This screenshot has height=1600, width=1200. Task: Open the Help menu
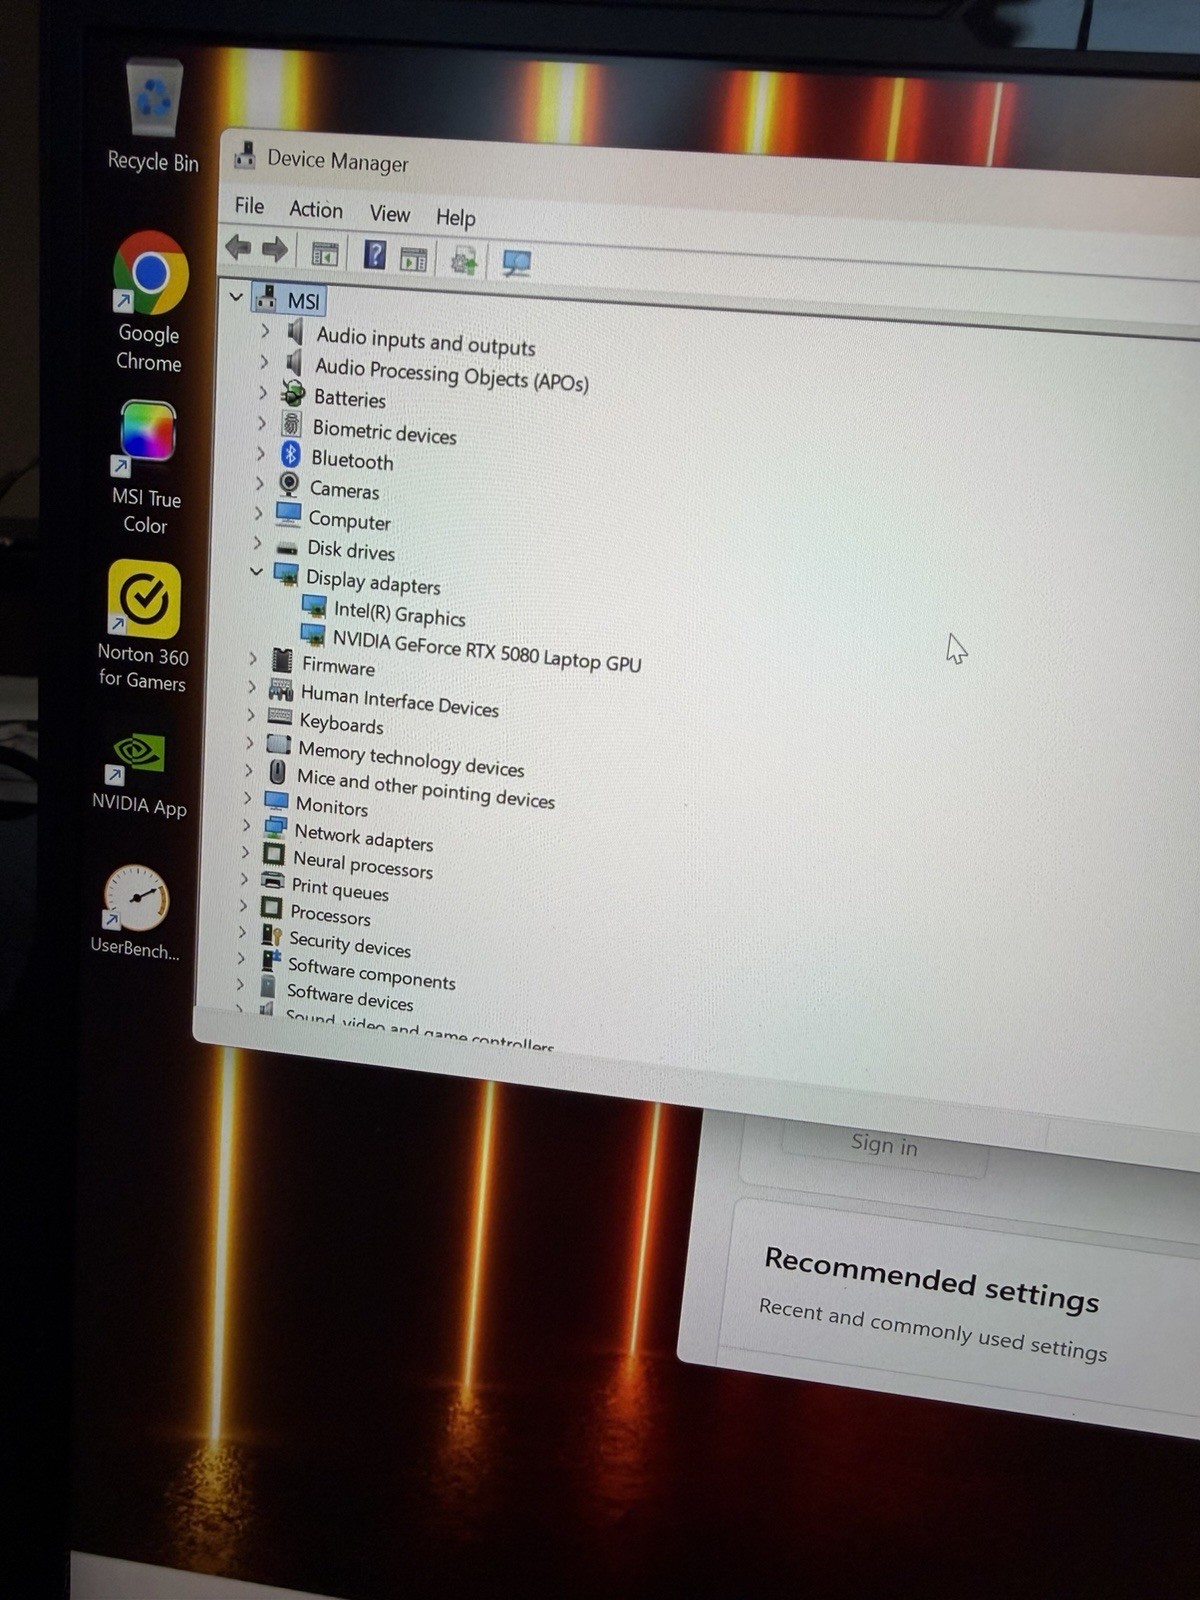[455, 218]
